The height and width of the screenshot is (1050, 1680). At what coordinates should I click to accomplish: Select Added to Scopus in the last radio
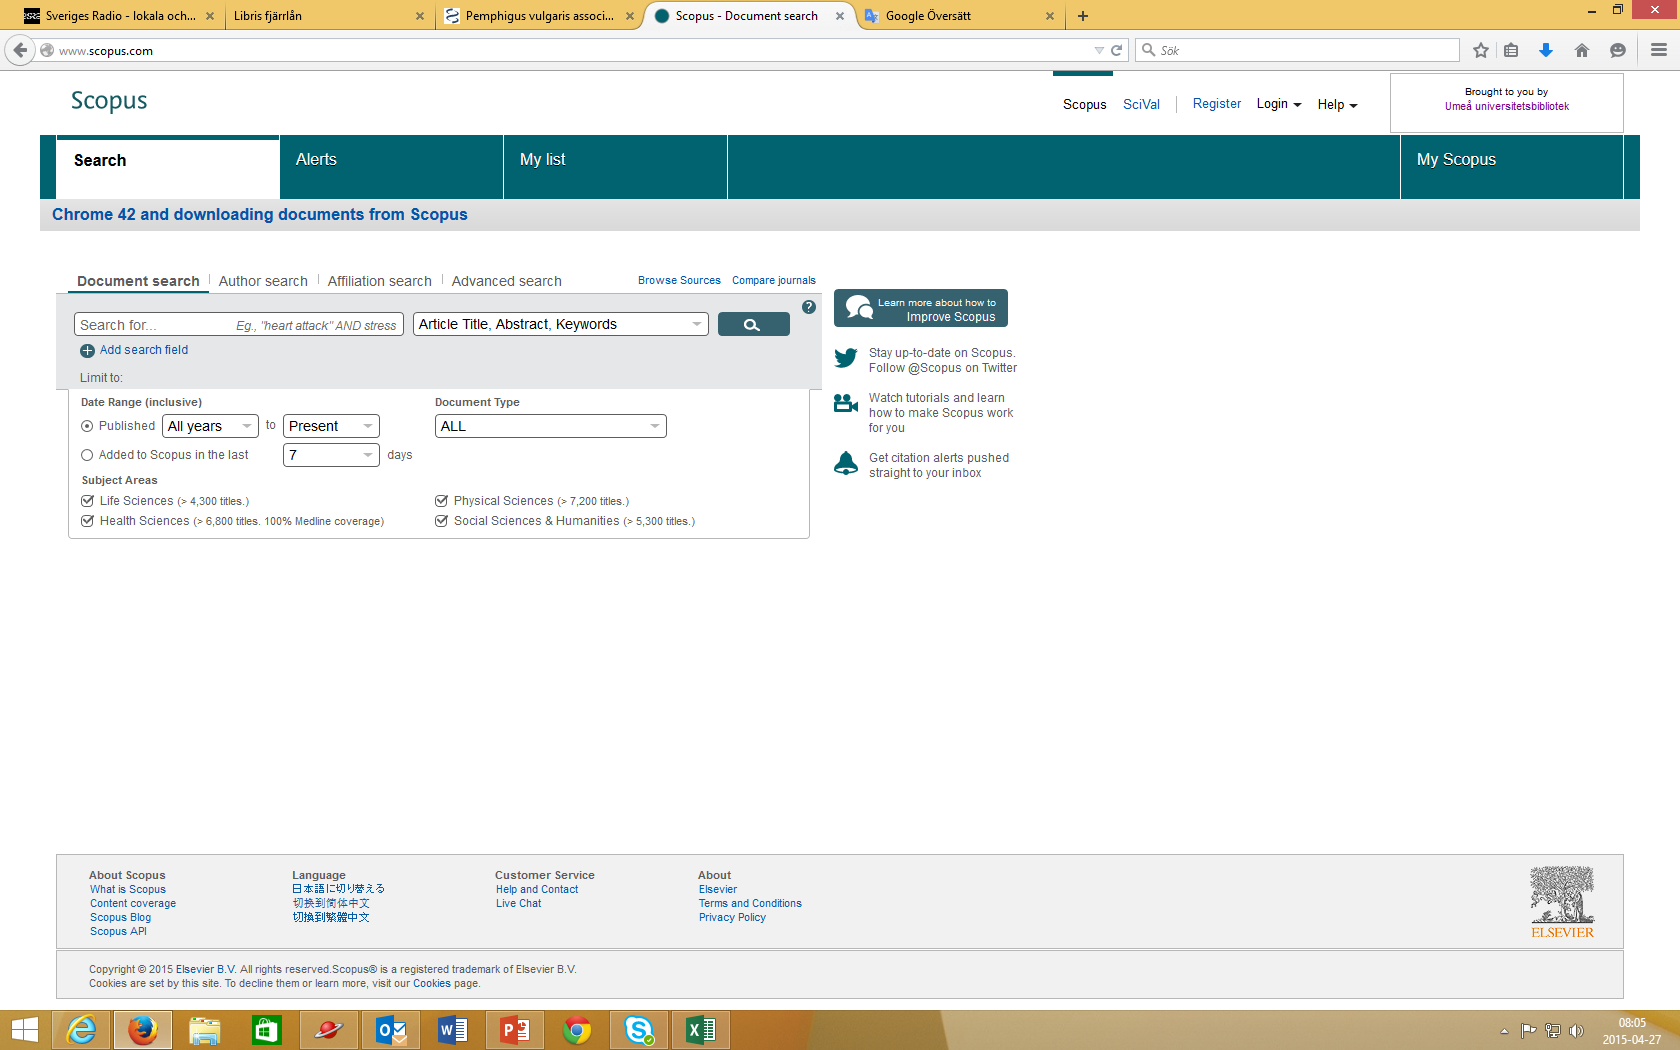pos(87,455)
